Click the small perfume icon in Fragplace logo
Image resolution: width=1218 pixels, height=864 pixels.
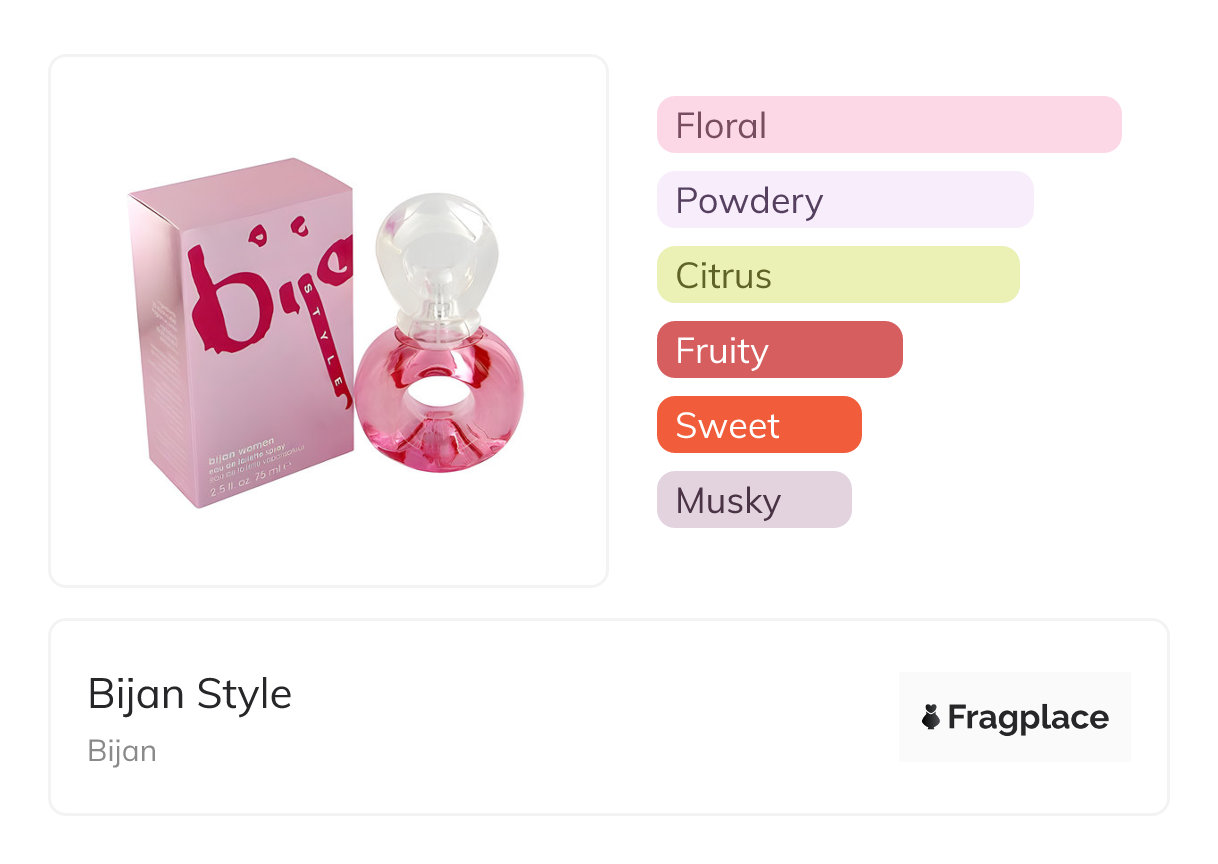pyautogui.click(x=931, y=717)
